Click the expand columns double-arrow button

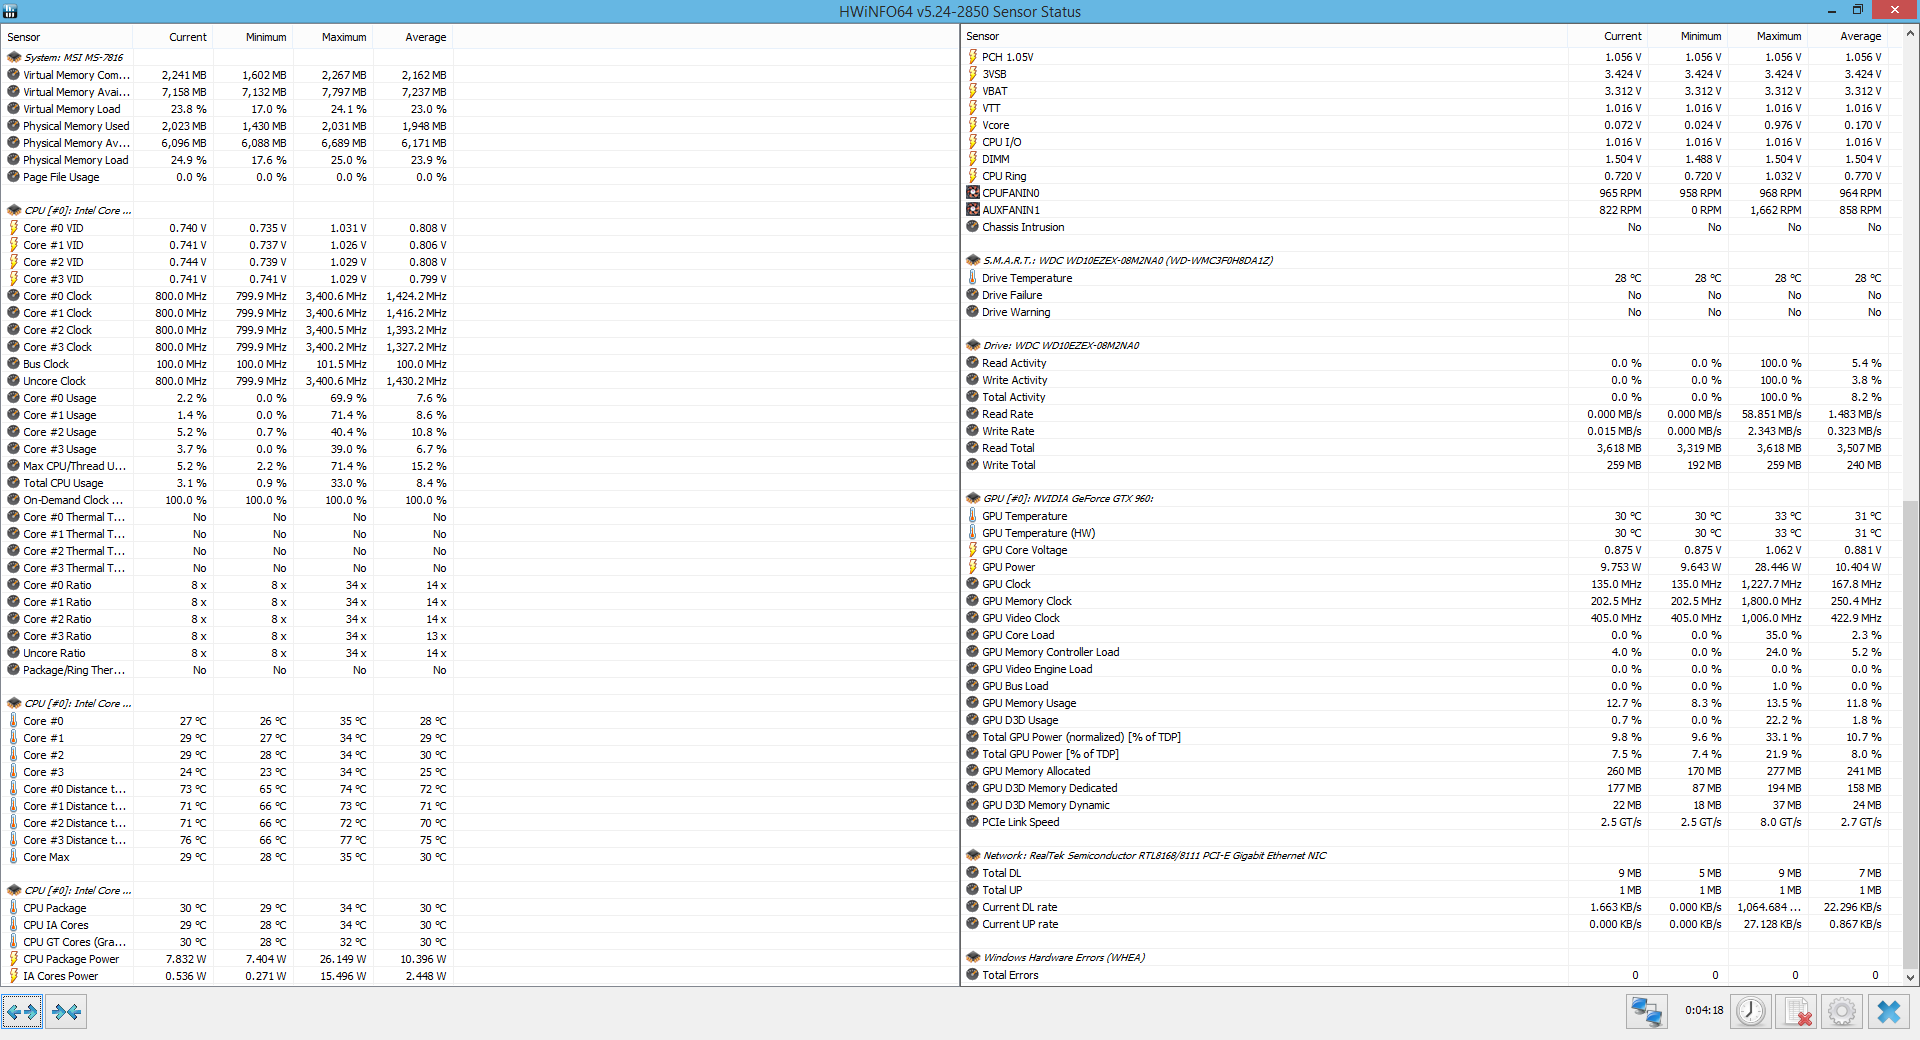[x=22, y=1012]
